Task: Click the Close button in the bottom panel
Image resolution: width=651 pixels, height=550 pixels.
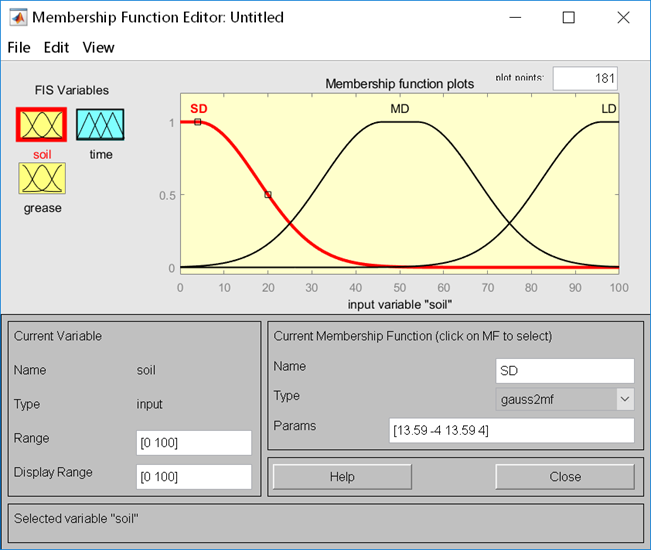Action: 565,477
